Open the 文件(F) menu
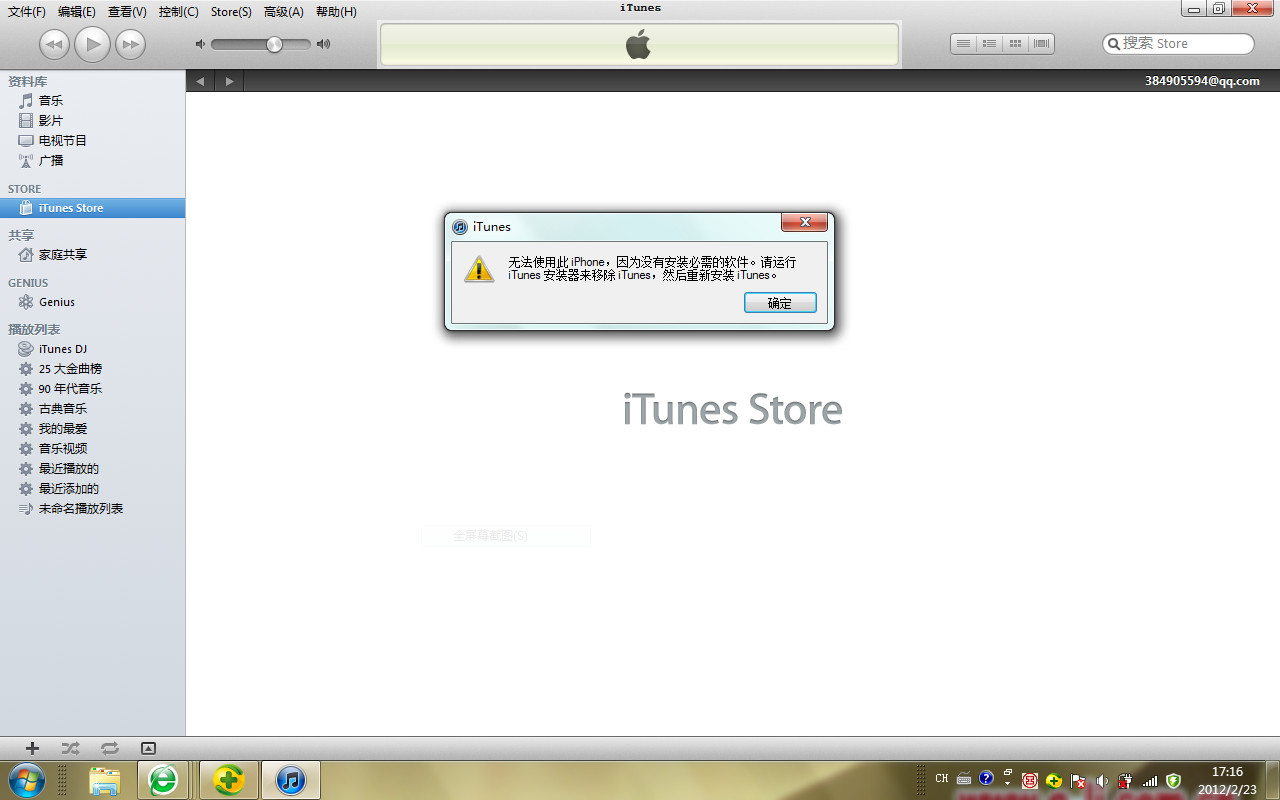This screenshot has width=1280, height=800. coord(27,12)
